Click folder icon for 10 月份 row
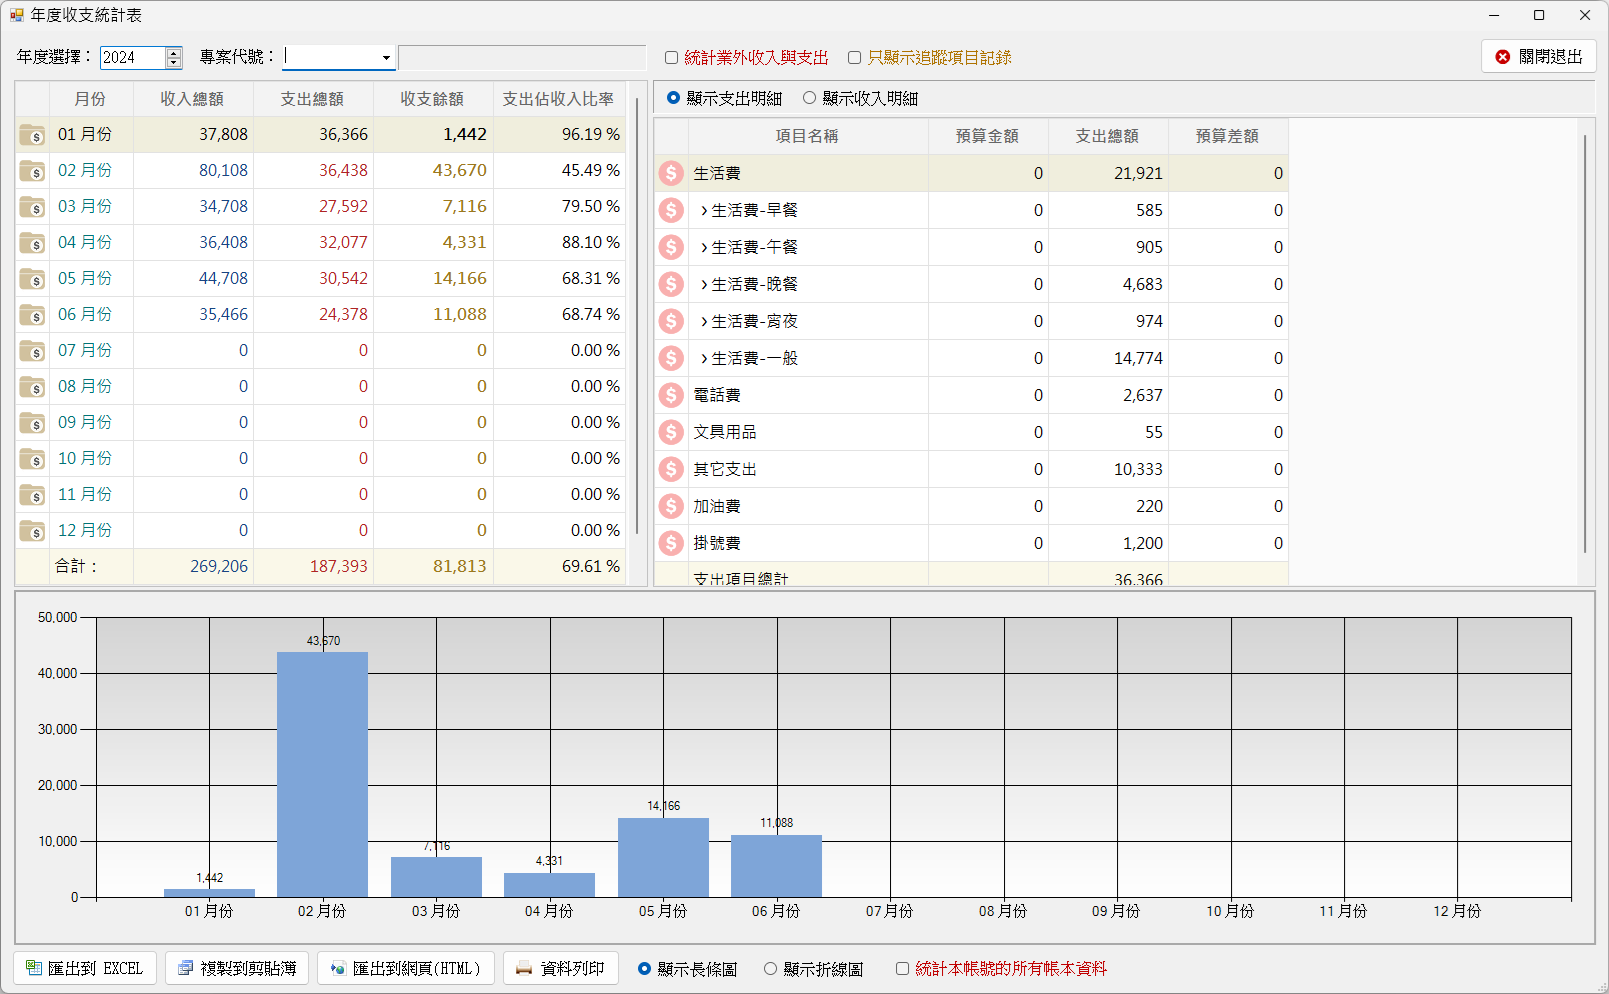This screenshot has height=994, width=1609. [x=32, y=459]
